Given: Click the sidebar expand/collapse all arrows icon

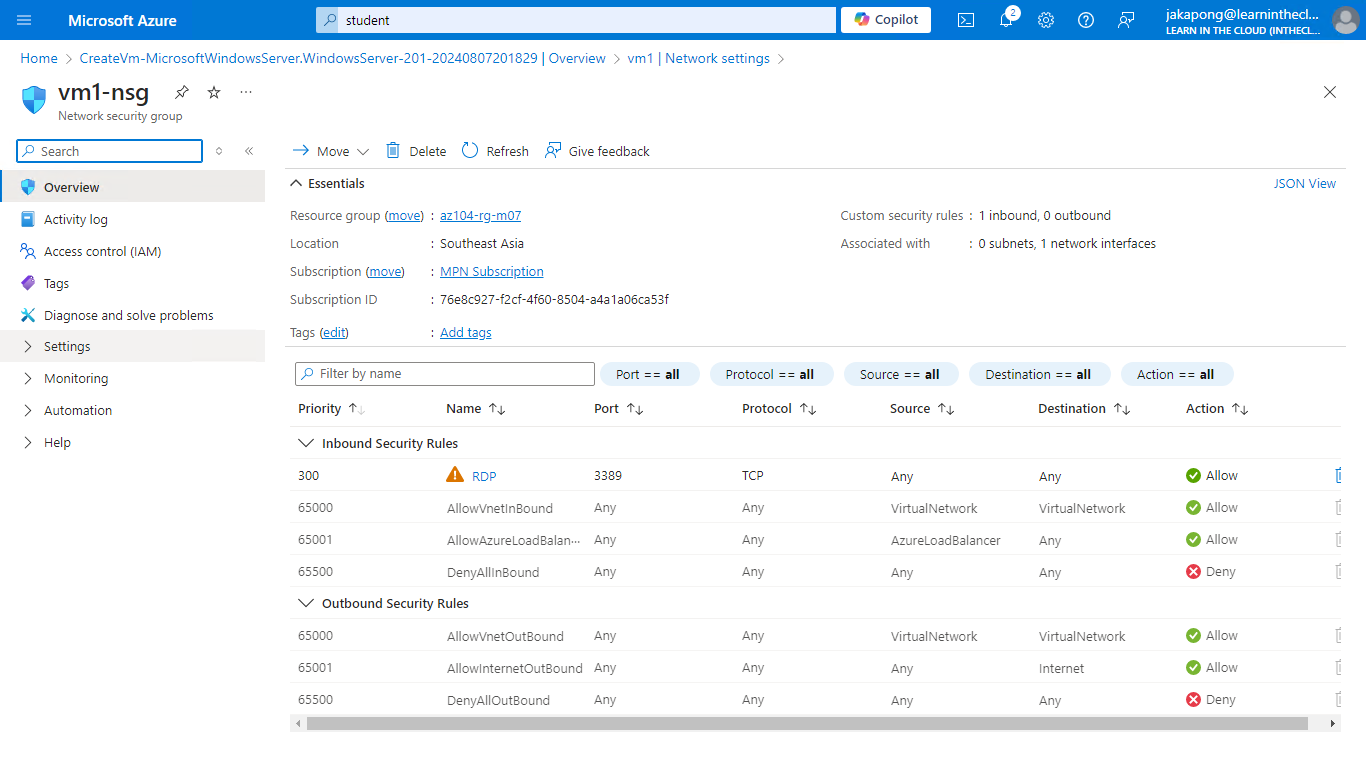Looking at the screenshot, I should point(219,151).
